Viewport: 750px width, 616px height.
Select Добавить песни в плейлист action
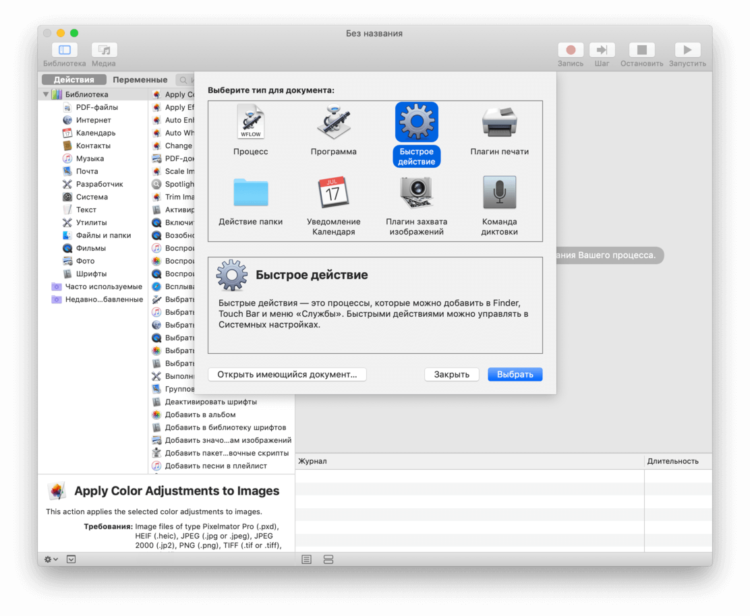pos(216,466)
